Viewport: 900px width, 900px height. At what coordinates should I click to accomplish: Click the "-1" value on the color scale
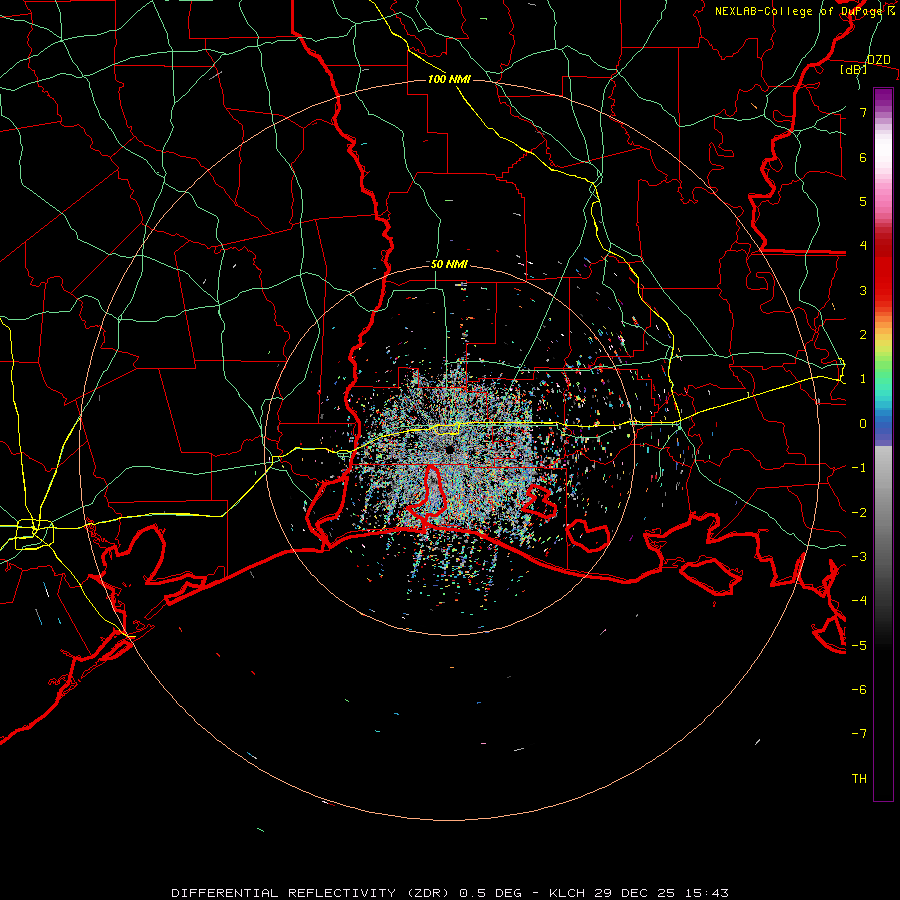click(x=859, y=468)
